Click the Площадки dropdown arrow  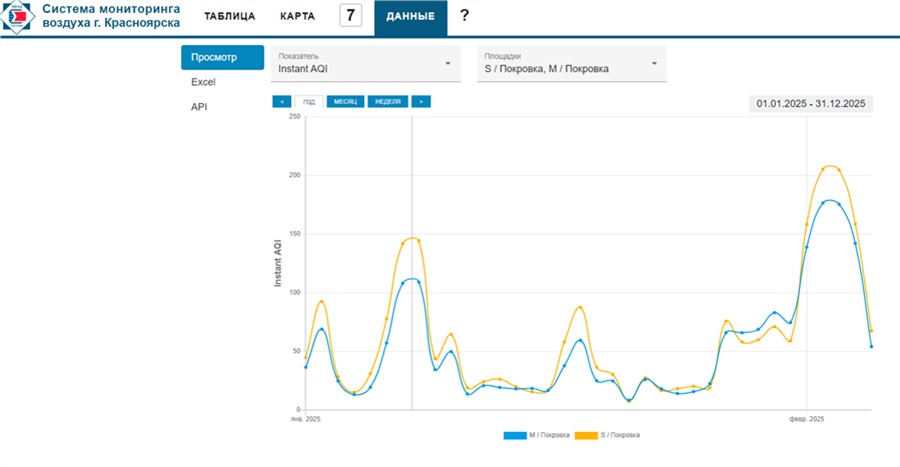point(654,64)
